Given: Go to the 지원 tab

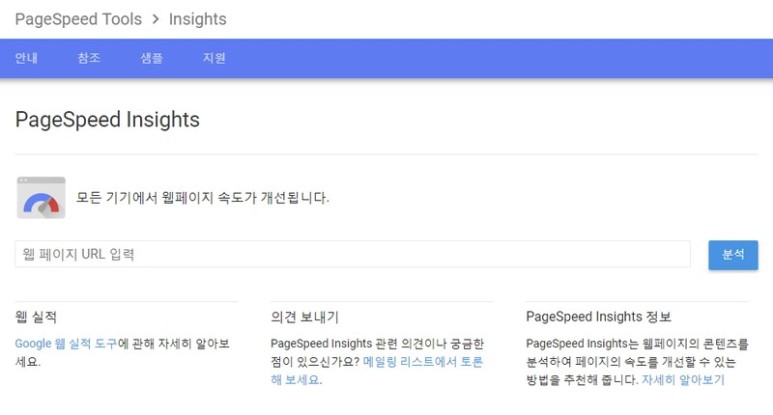Looking at the screenshot, I should [x=214, y=58].
